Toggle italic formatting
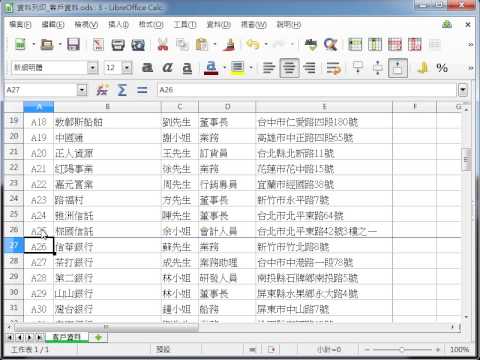Viewport: 480px width, 360px height. pyautogui.click(x=167, y=68)
